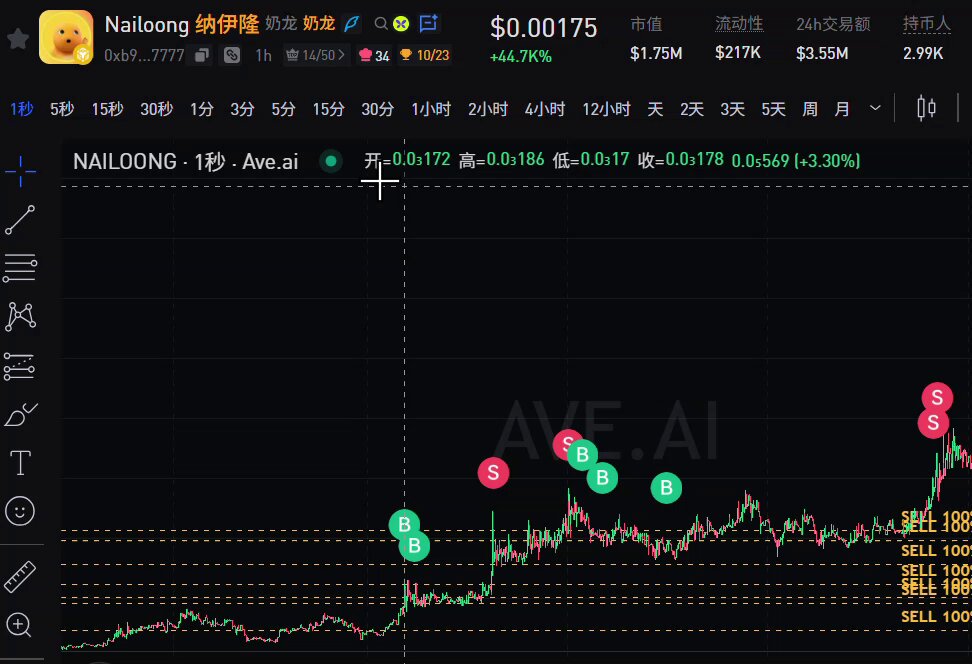972x664 pixels.
Task: Select the 5秒 timeframe
Action: pos(62,109)
